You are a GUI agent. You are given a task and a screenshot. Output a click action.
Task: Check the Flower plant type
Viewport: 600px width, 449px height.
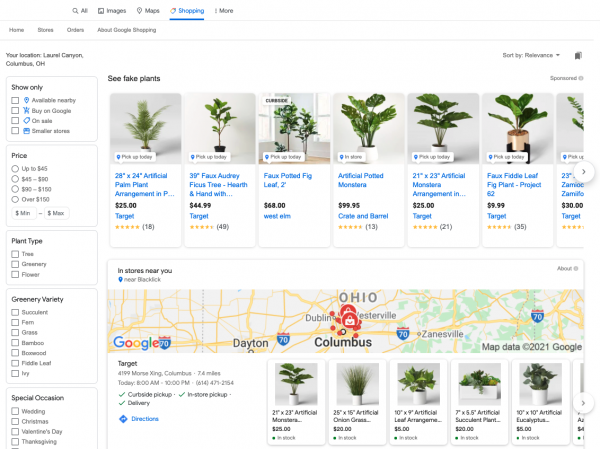tap(15, 274)
